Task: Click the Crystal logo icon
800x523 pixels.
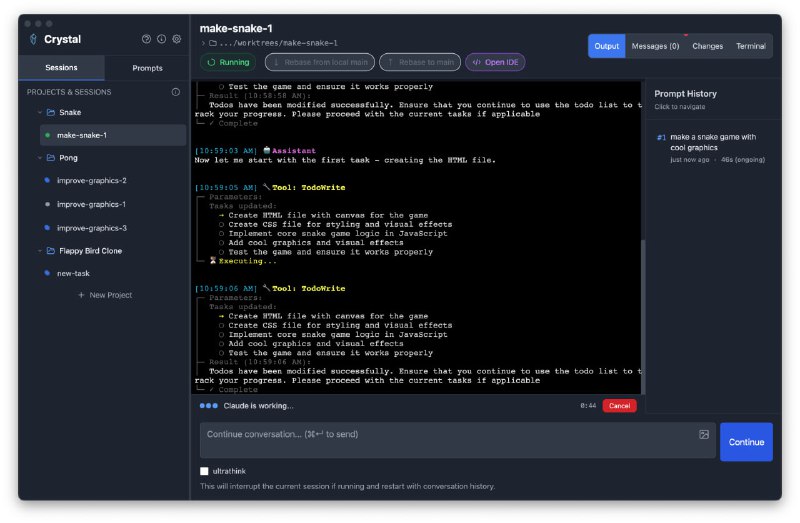Action: (33, 39)
